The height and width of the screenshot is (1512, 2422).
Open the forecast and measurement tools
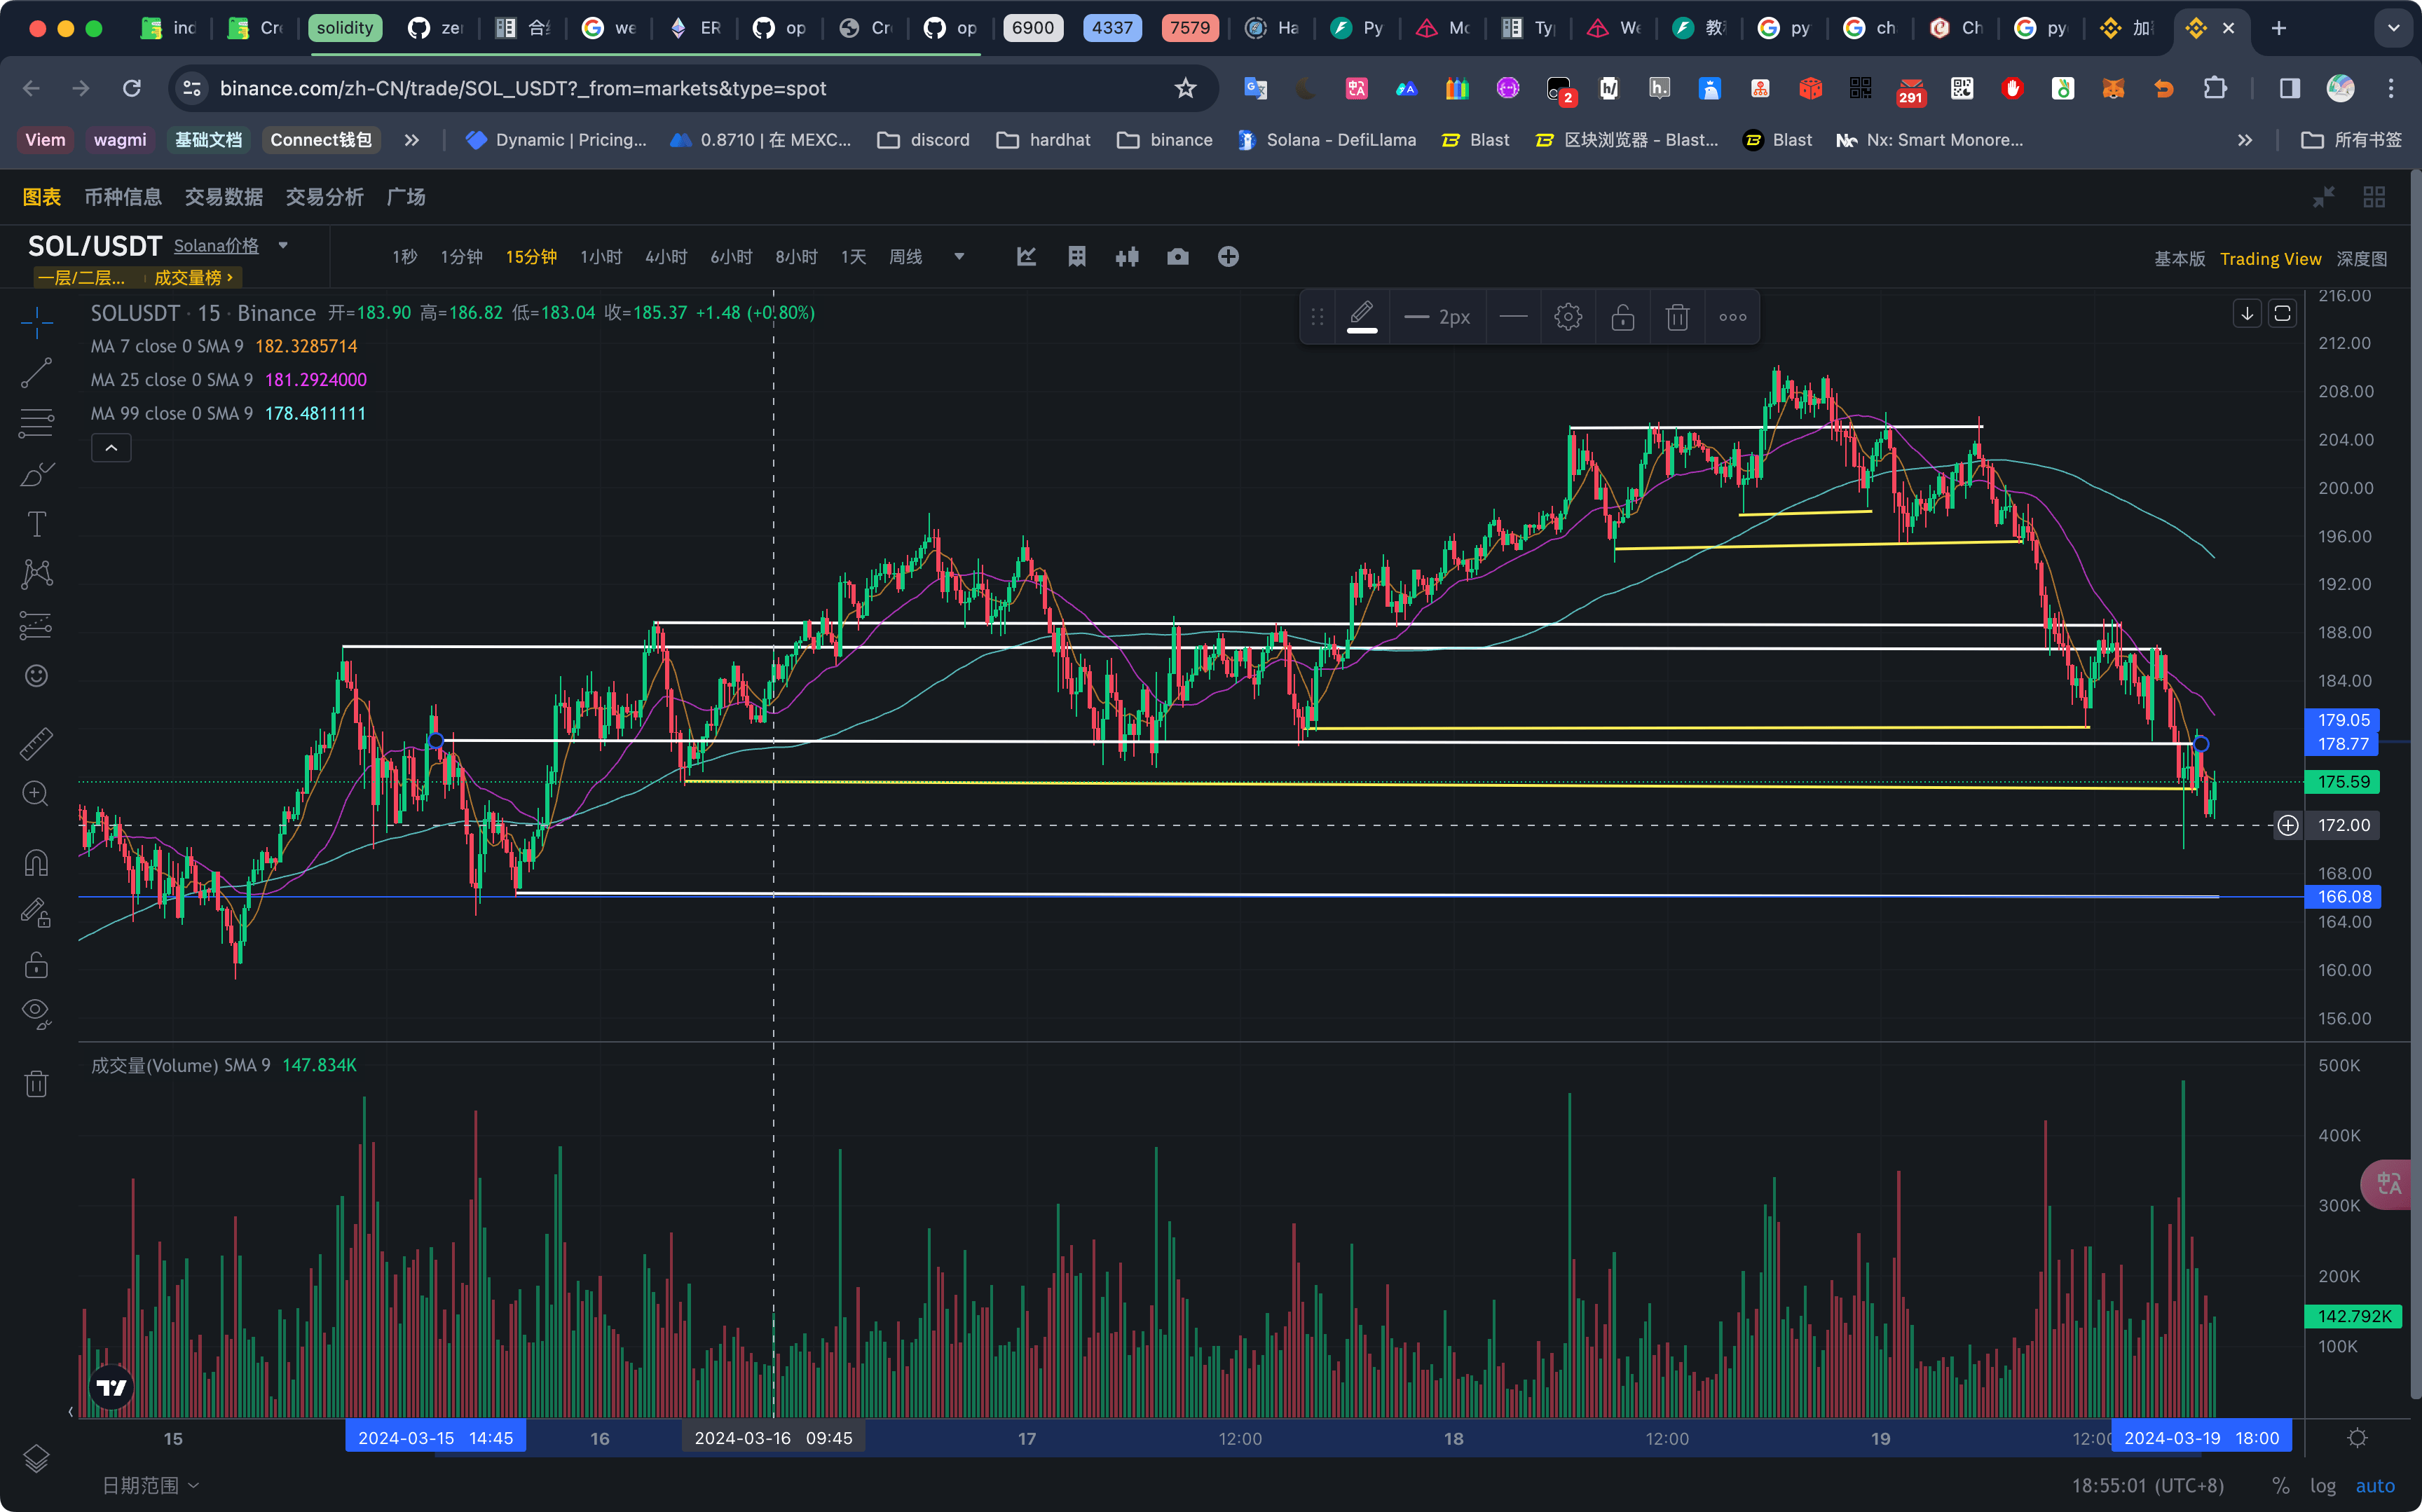click(x=36, y=625)
